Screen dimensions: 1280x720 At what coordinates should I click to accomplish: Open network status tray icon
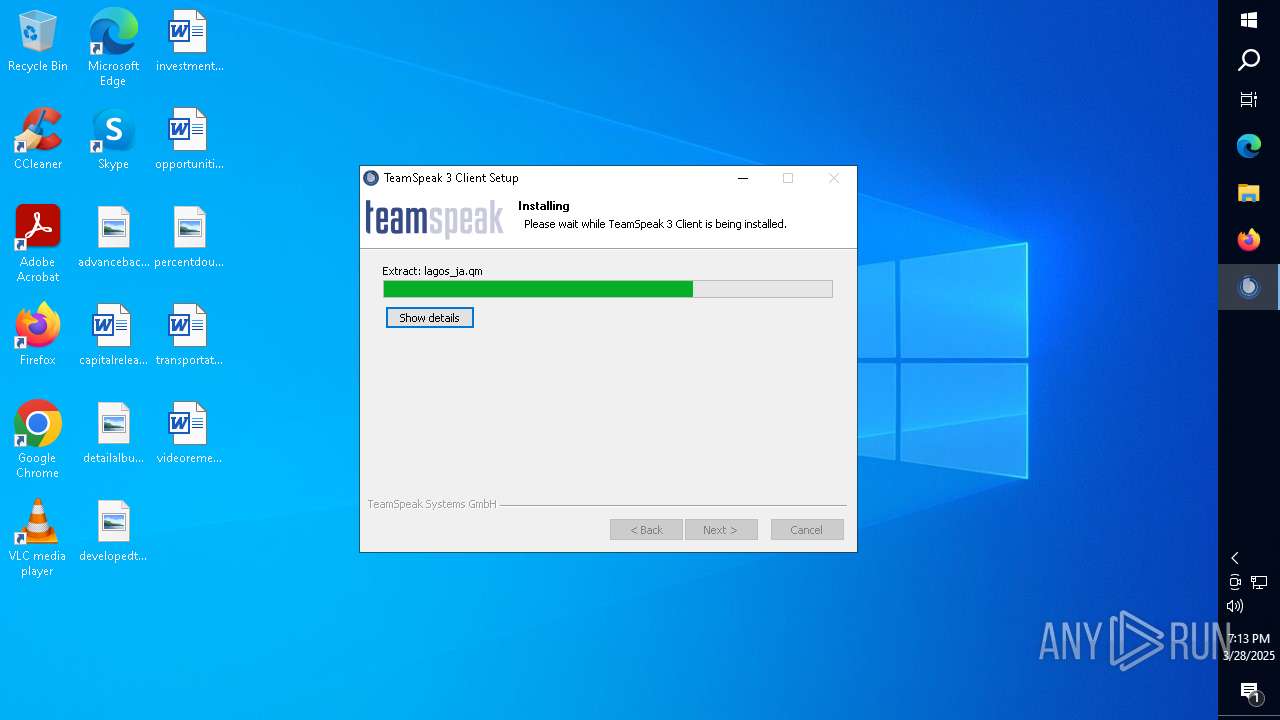coord(1259,582)
